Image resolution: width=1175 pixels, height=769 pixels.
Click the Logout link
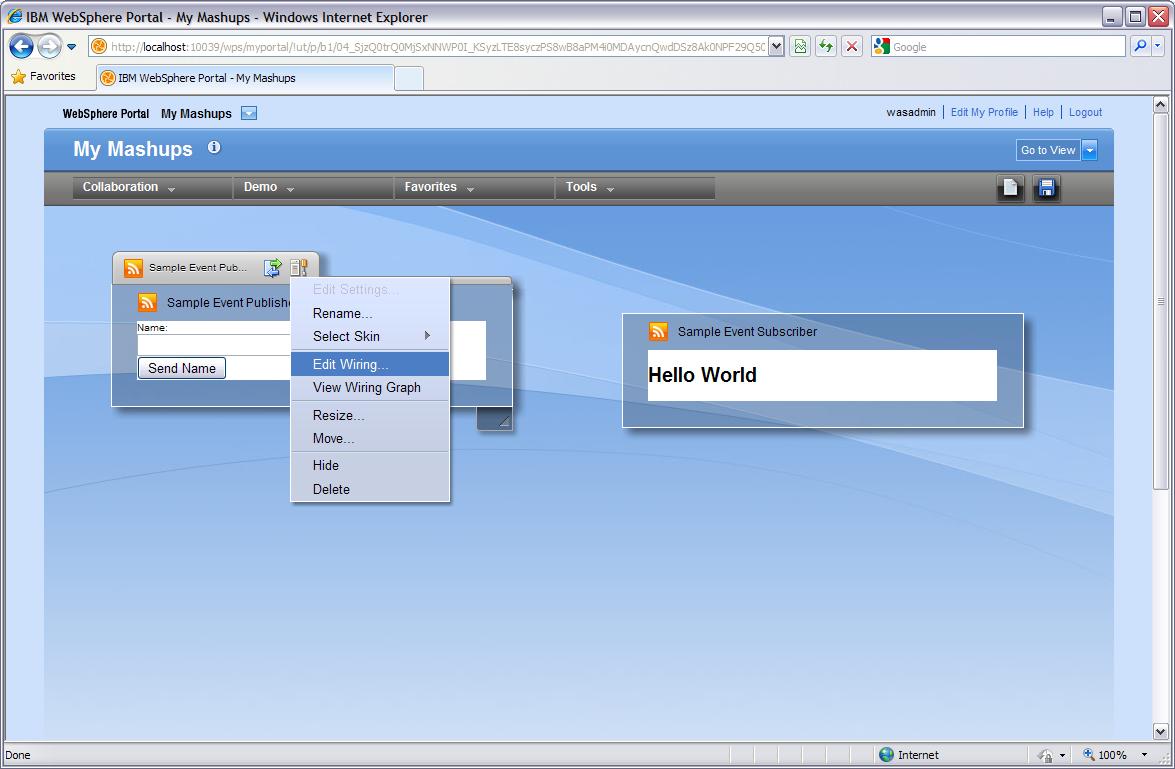point(1085,112)
